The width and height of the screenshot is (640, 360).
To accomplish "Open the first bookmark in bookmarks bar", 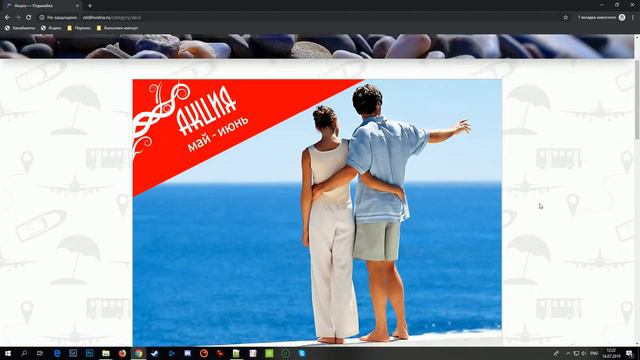I will click(x=20, y=28).
